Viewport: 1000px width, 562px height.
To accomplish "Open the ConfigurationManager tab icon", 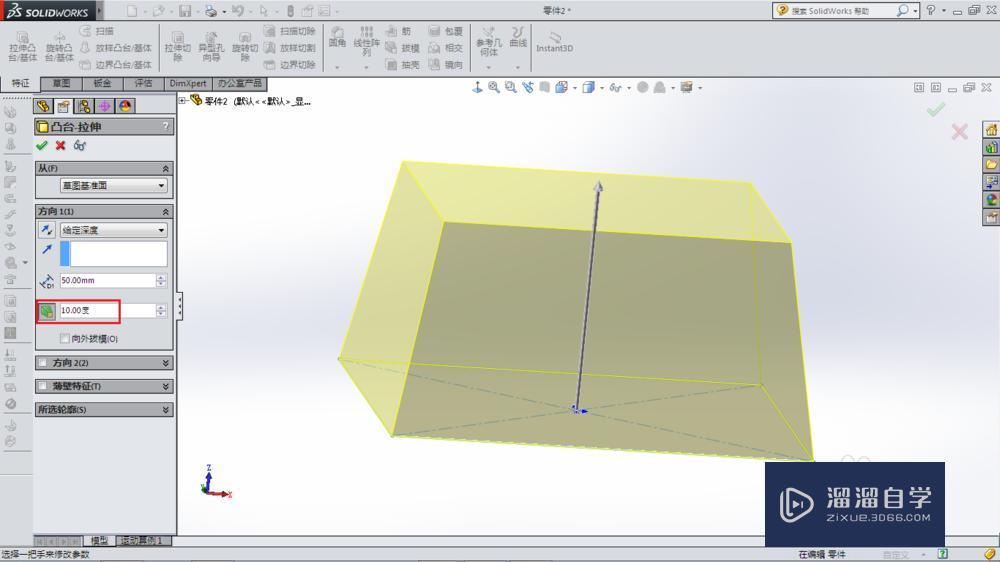I will (x=84, y=106).
